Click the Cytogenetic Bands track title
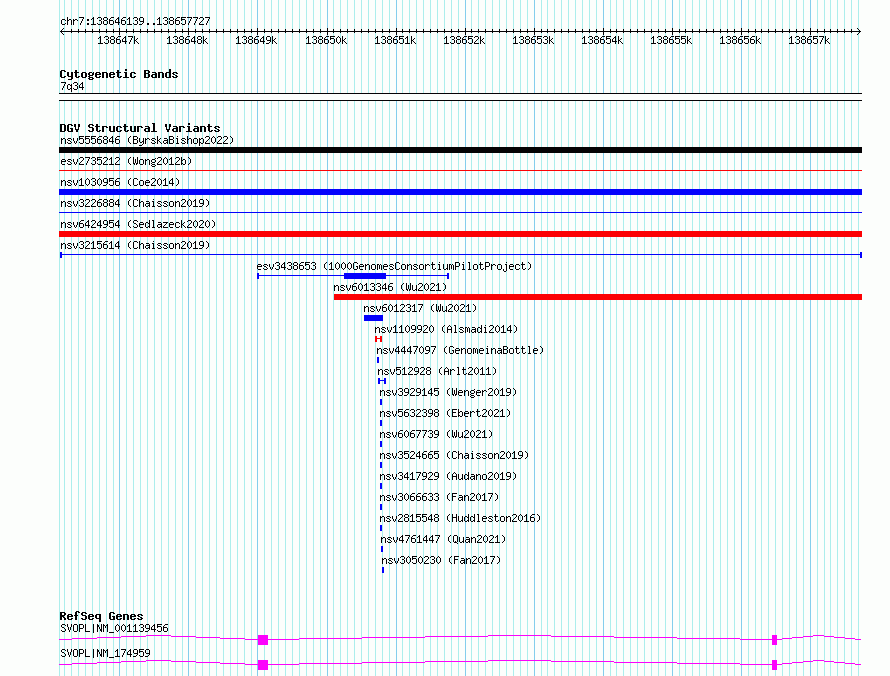Image resolution: width=890 pixels, height=676 pixels. pos(119,74)
